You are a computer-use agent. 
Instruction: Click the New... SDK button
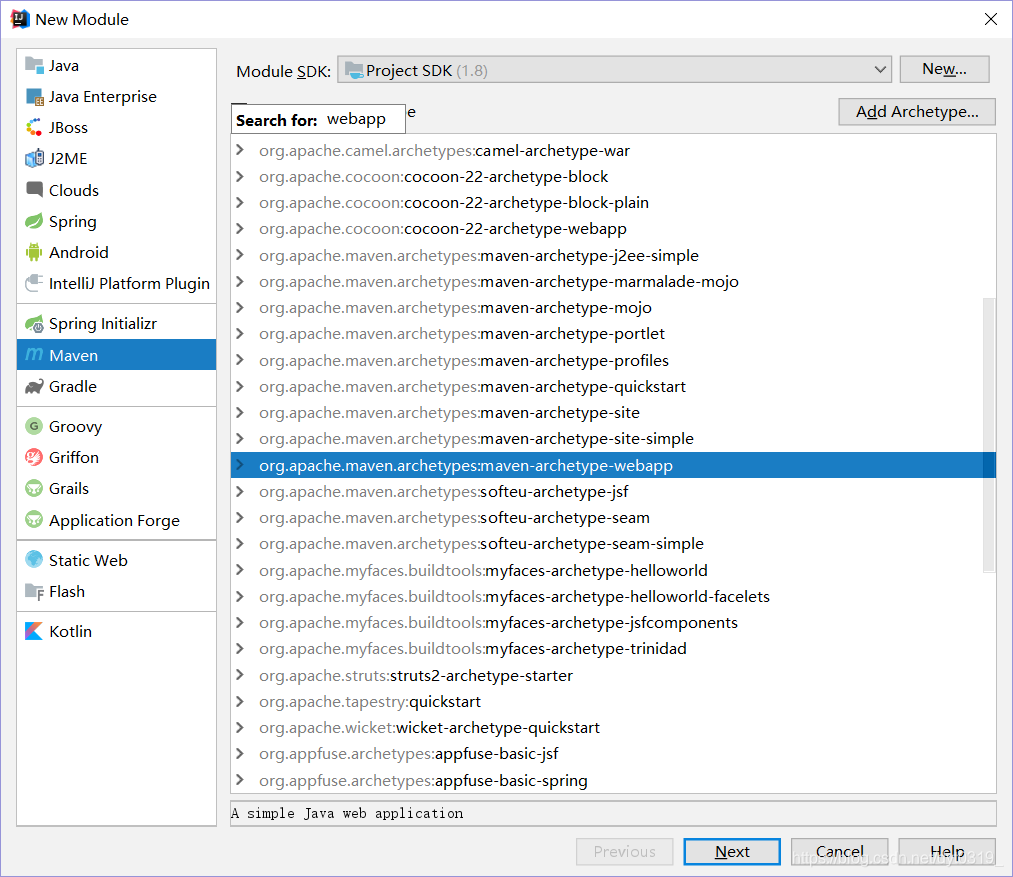tap(945, 69)
